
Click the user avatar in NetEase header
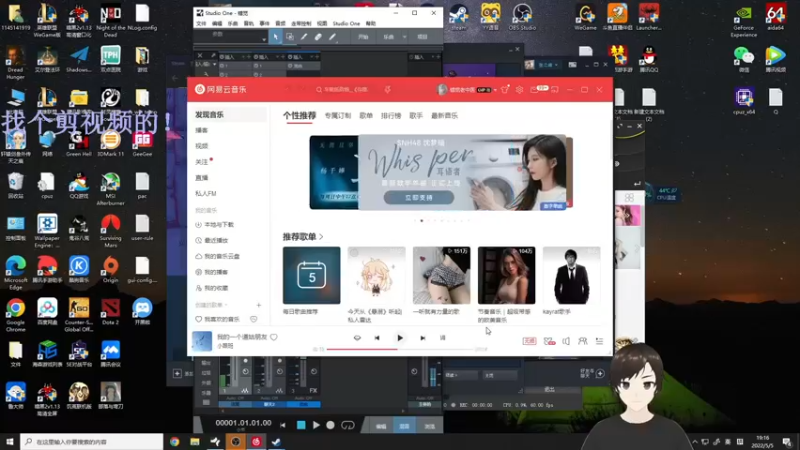pyautogui.click(x=442, y=89)
